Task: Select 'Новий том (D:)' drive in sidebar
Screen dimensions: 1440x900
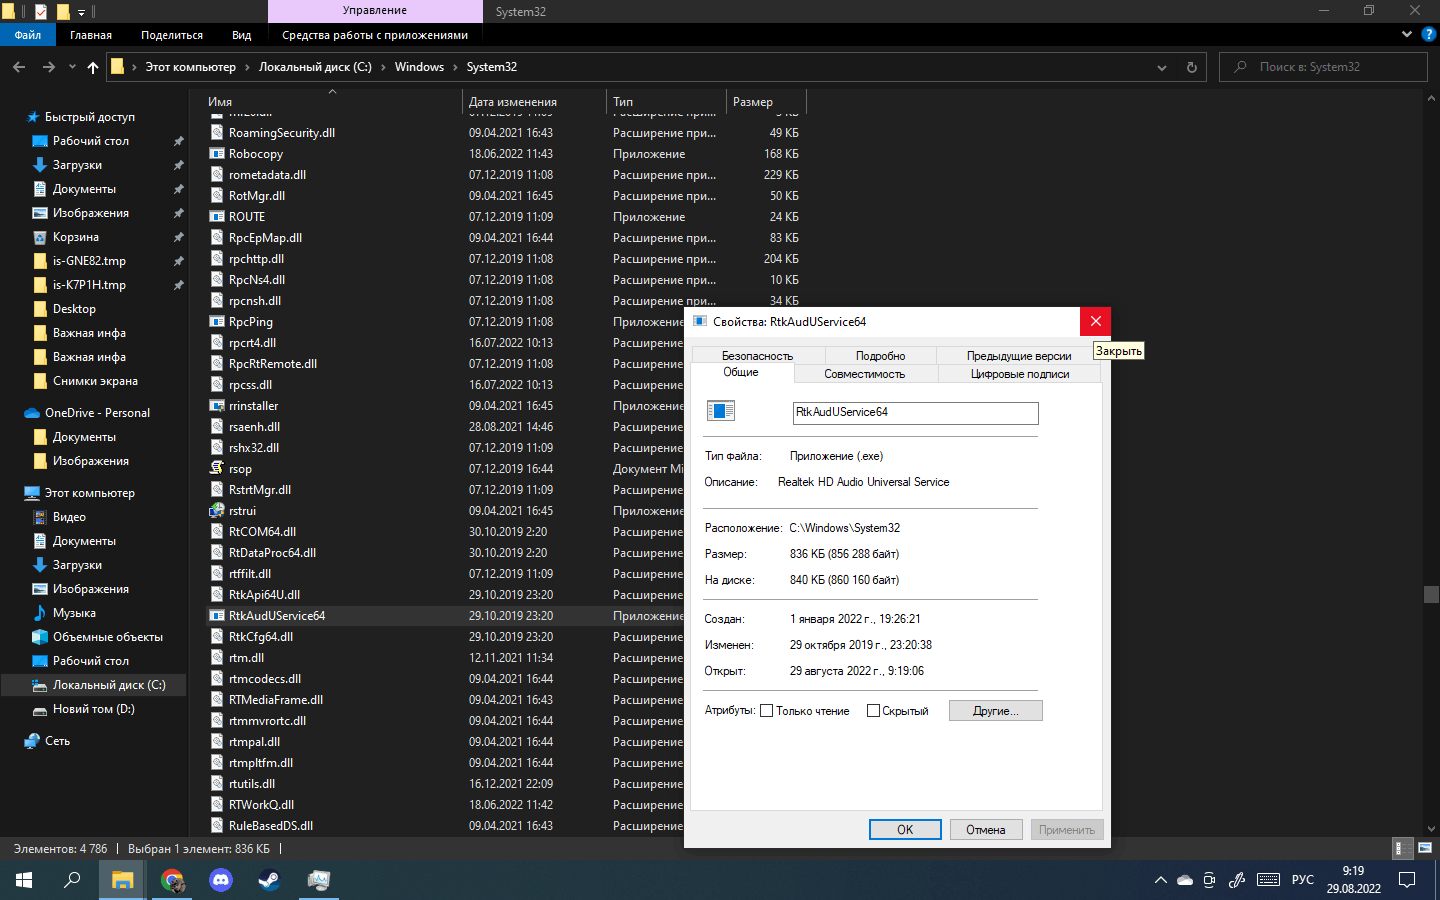Action: (93, 709)
